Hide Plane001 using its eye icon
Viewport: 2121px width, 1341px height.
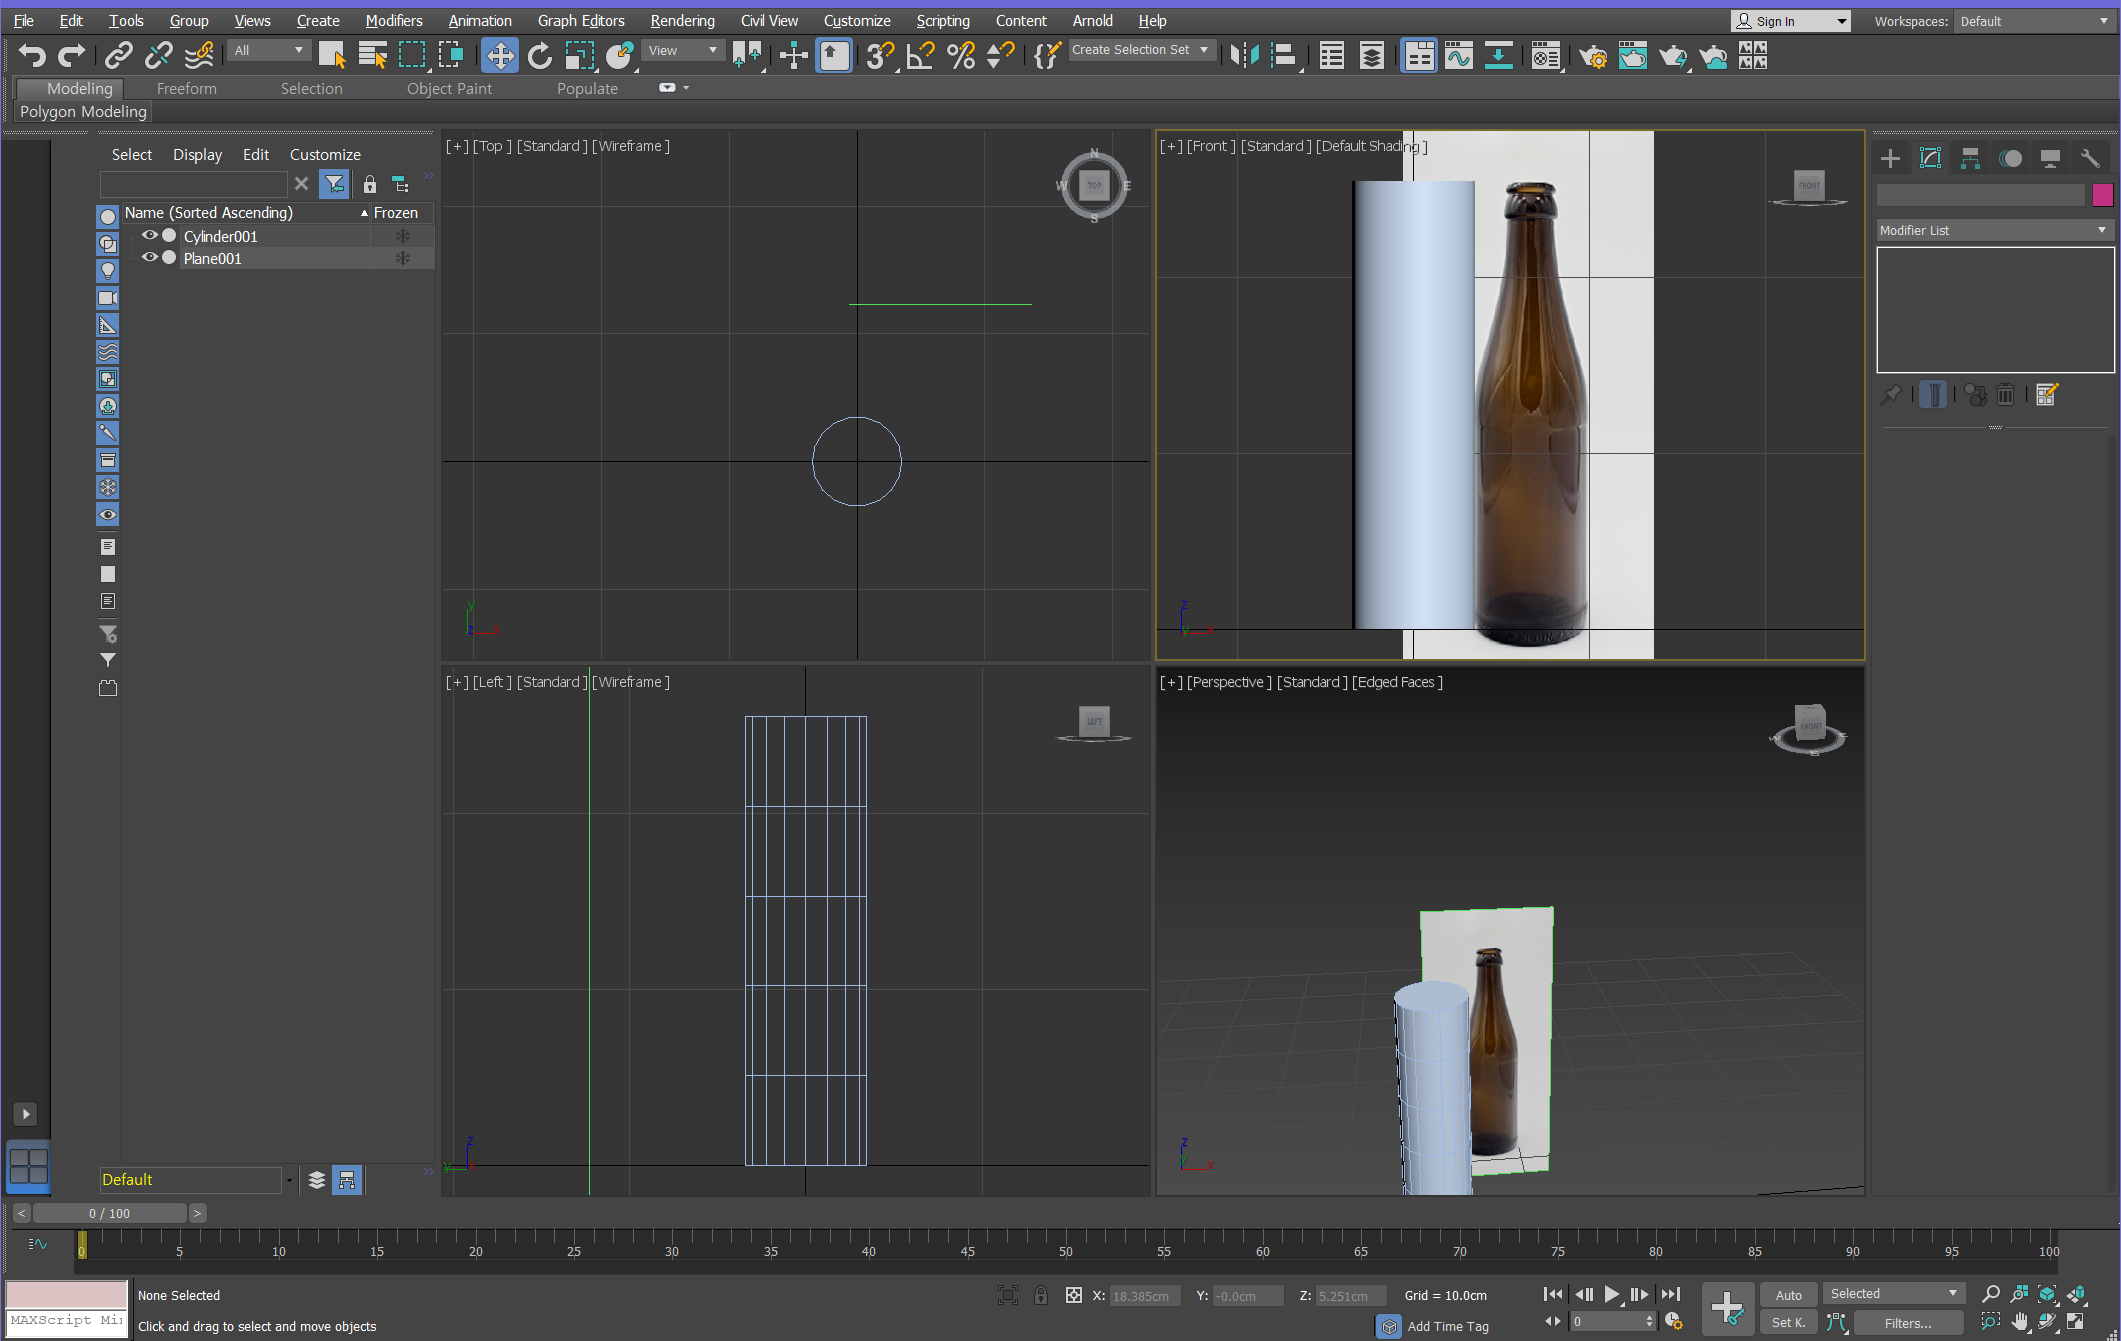point(149,258)
